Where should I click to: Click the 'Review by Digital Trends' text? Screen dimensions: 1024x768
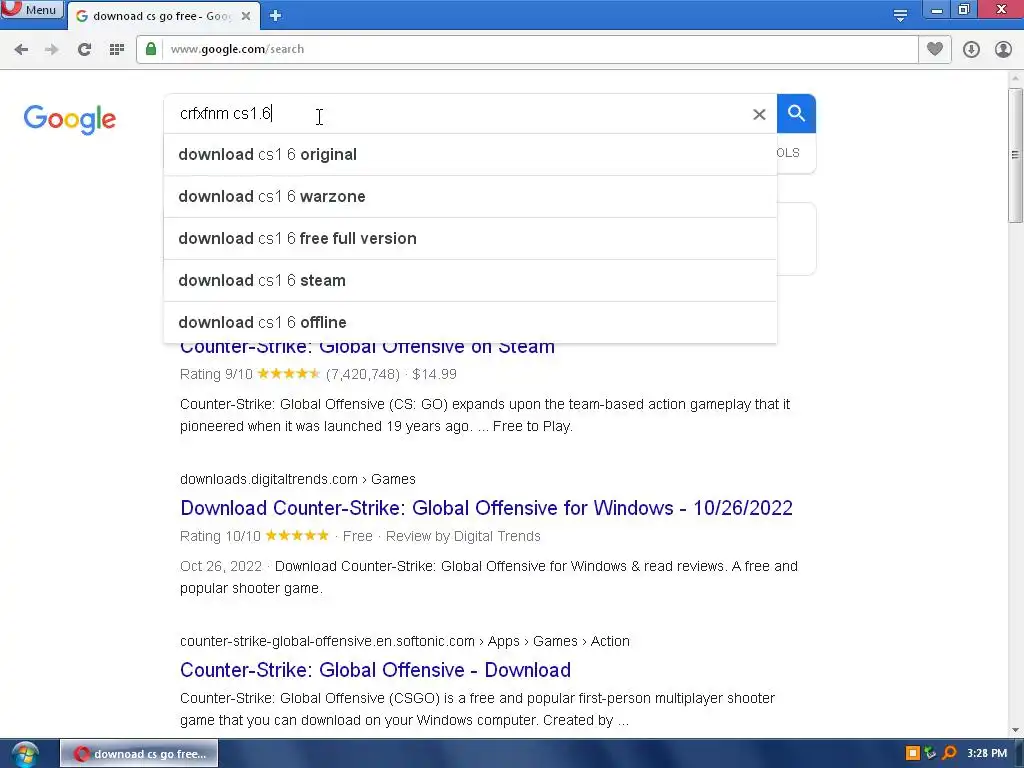pos(463,536)
